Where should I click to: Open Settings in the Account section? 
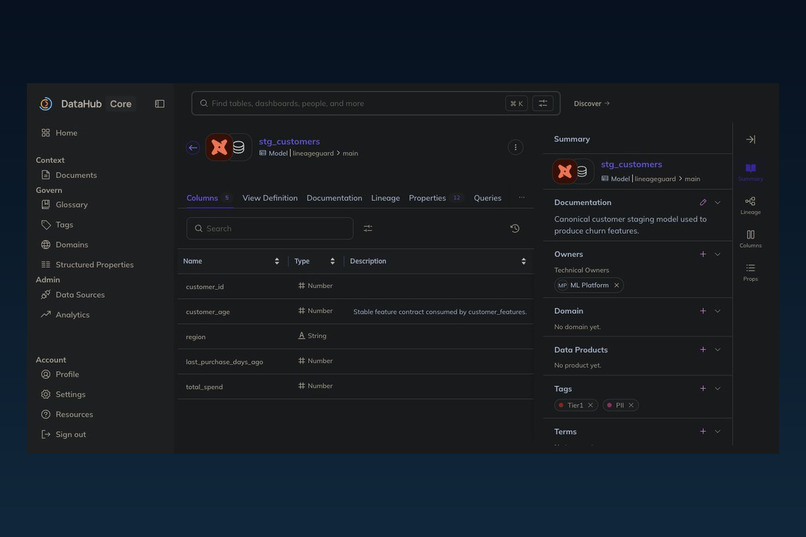coord(63,394)
